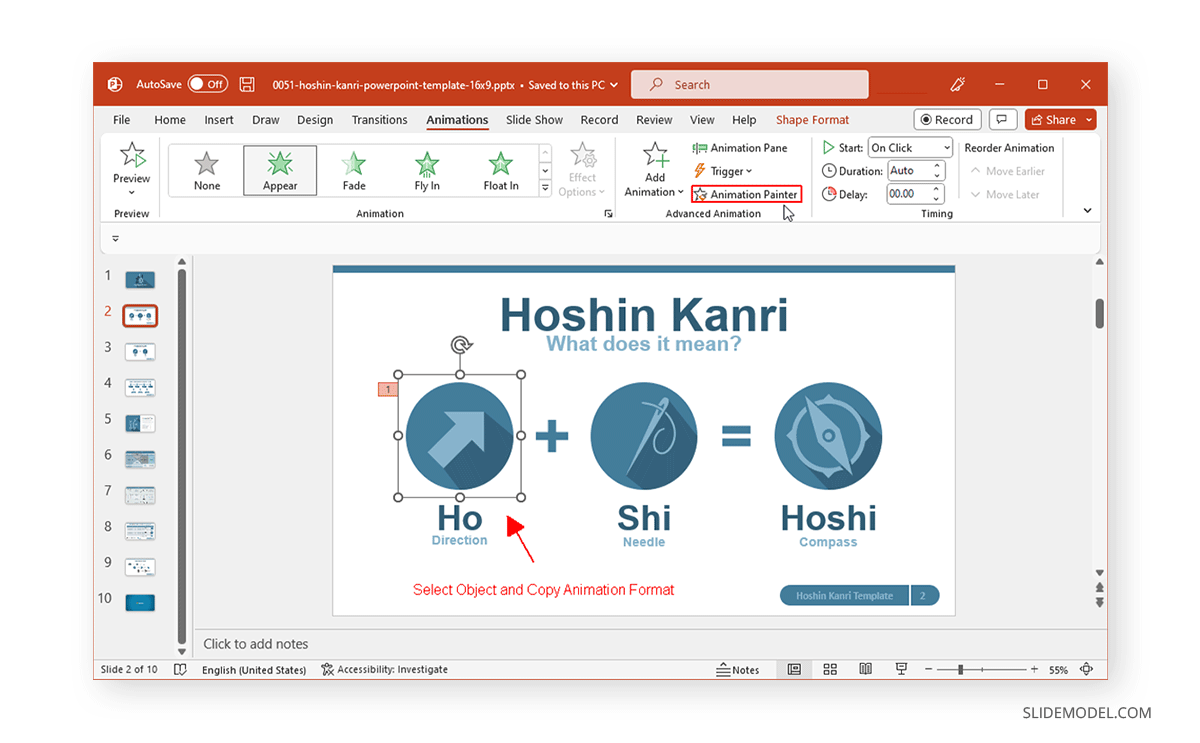Open the Animation Pane
Screen dimensions: 1200x743
coord(740,147)
